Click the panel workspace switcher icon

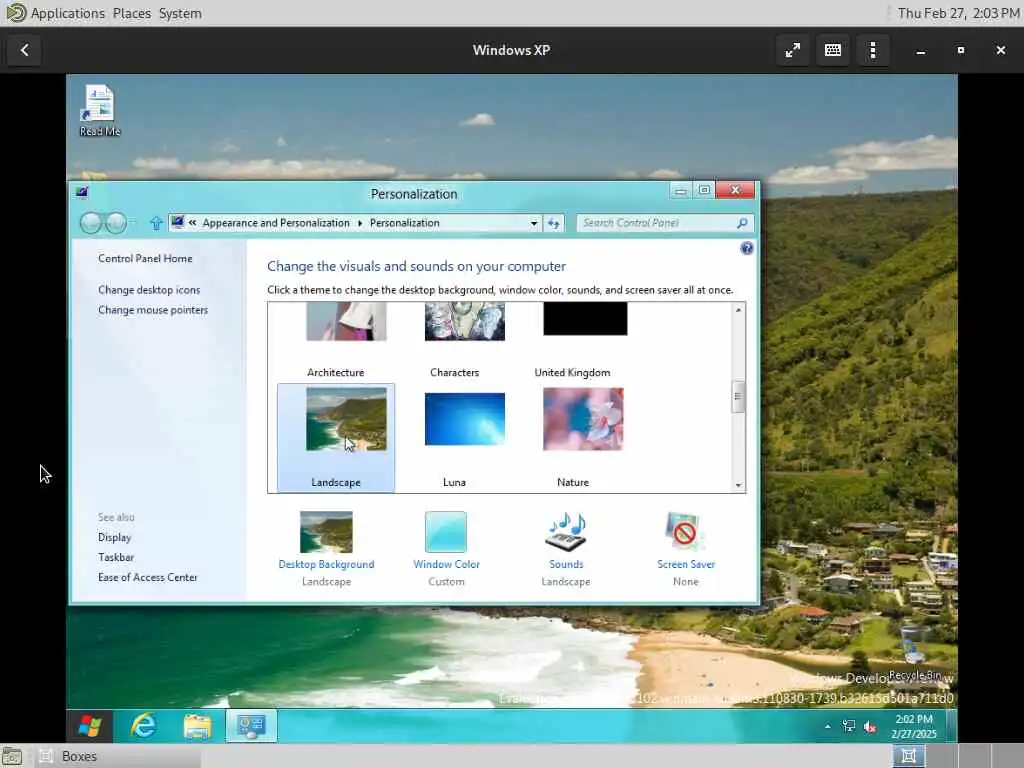coord(908,756)
